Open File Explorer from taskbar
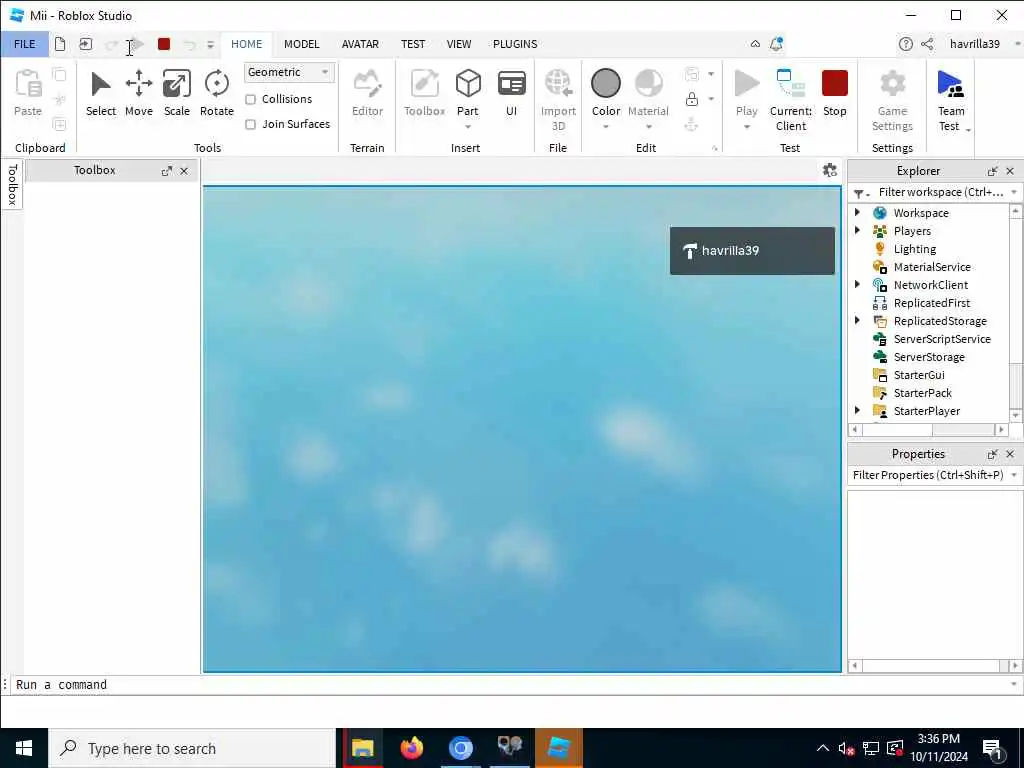The height and width of the screenshot is (768, 1024). coord(362,748)
